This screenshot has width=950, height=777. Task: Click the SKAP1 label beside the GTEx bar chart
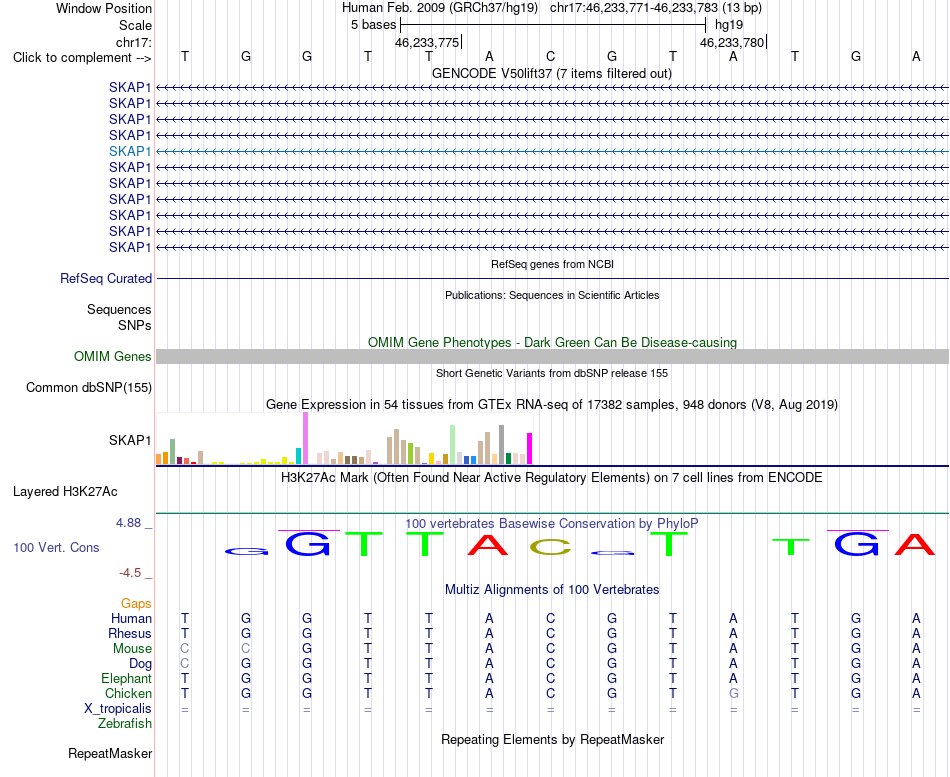pos(130,440)
